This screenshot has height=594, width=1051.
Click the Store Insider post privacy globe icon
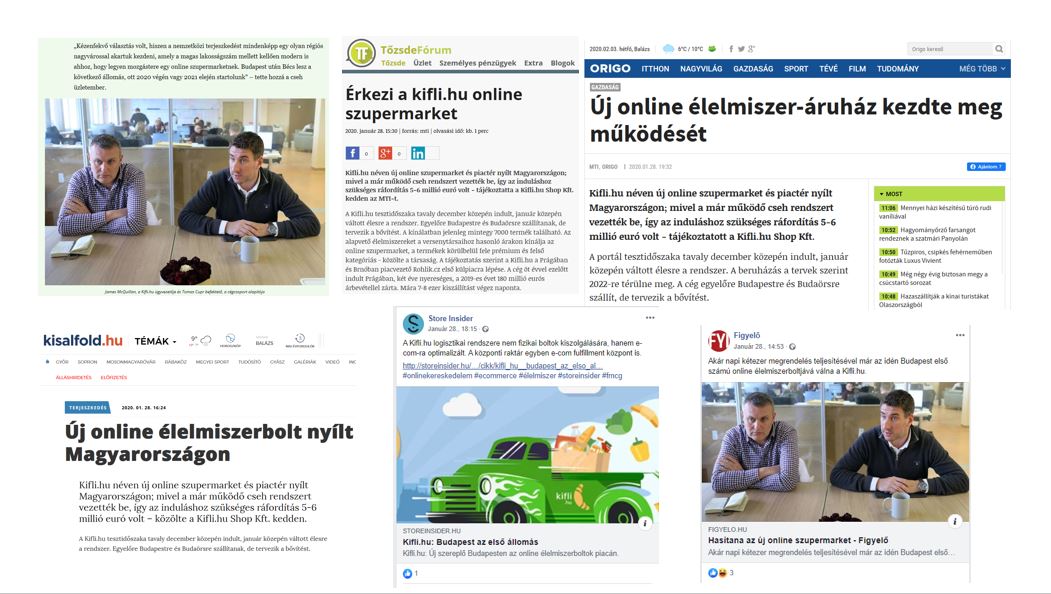[x=485, y=329]
